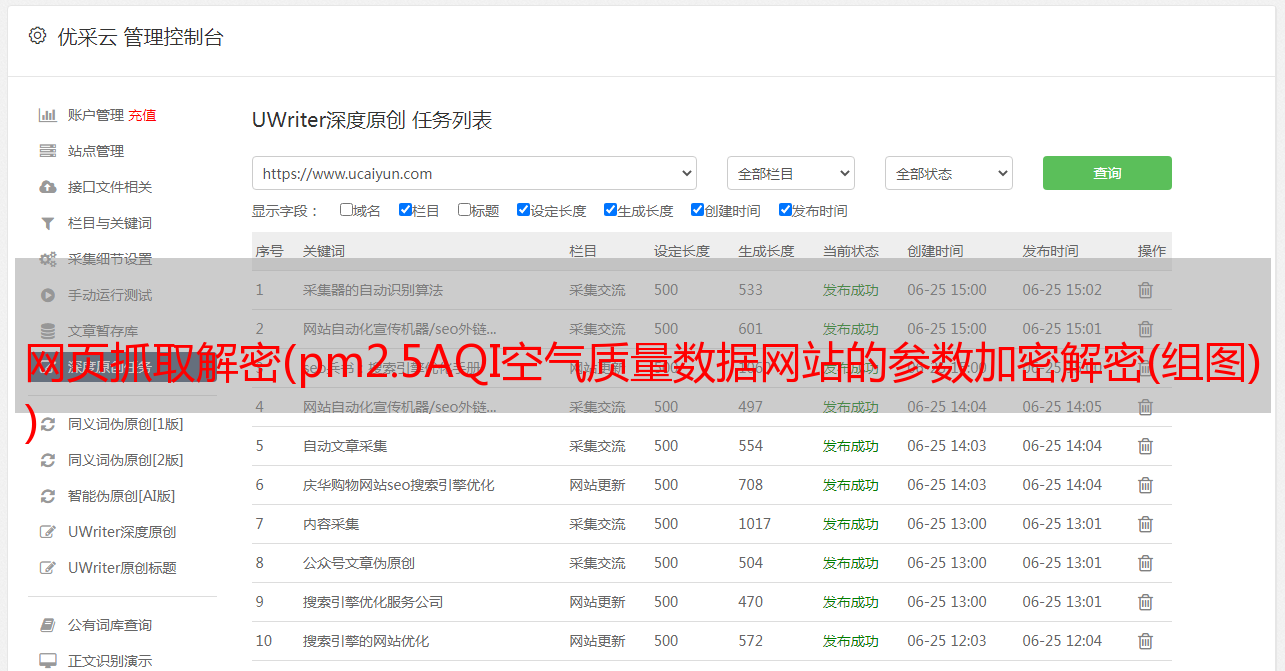This screenshot has width=1285, height=671.
Task: Enable the 域名 display field checkbox
Action: [x=346, y=210]
